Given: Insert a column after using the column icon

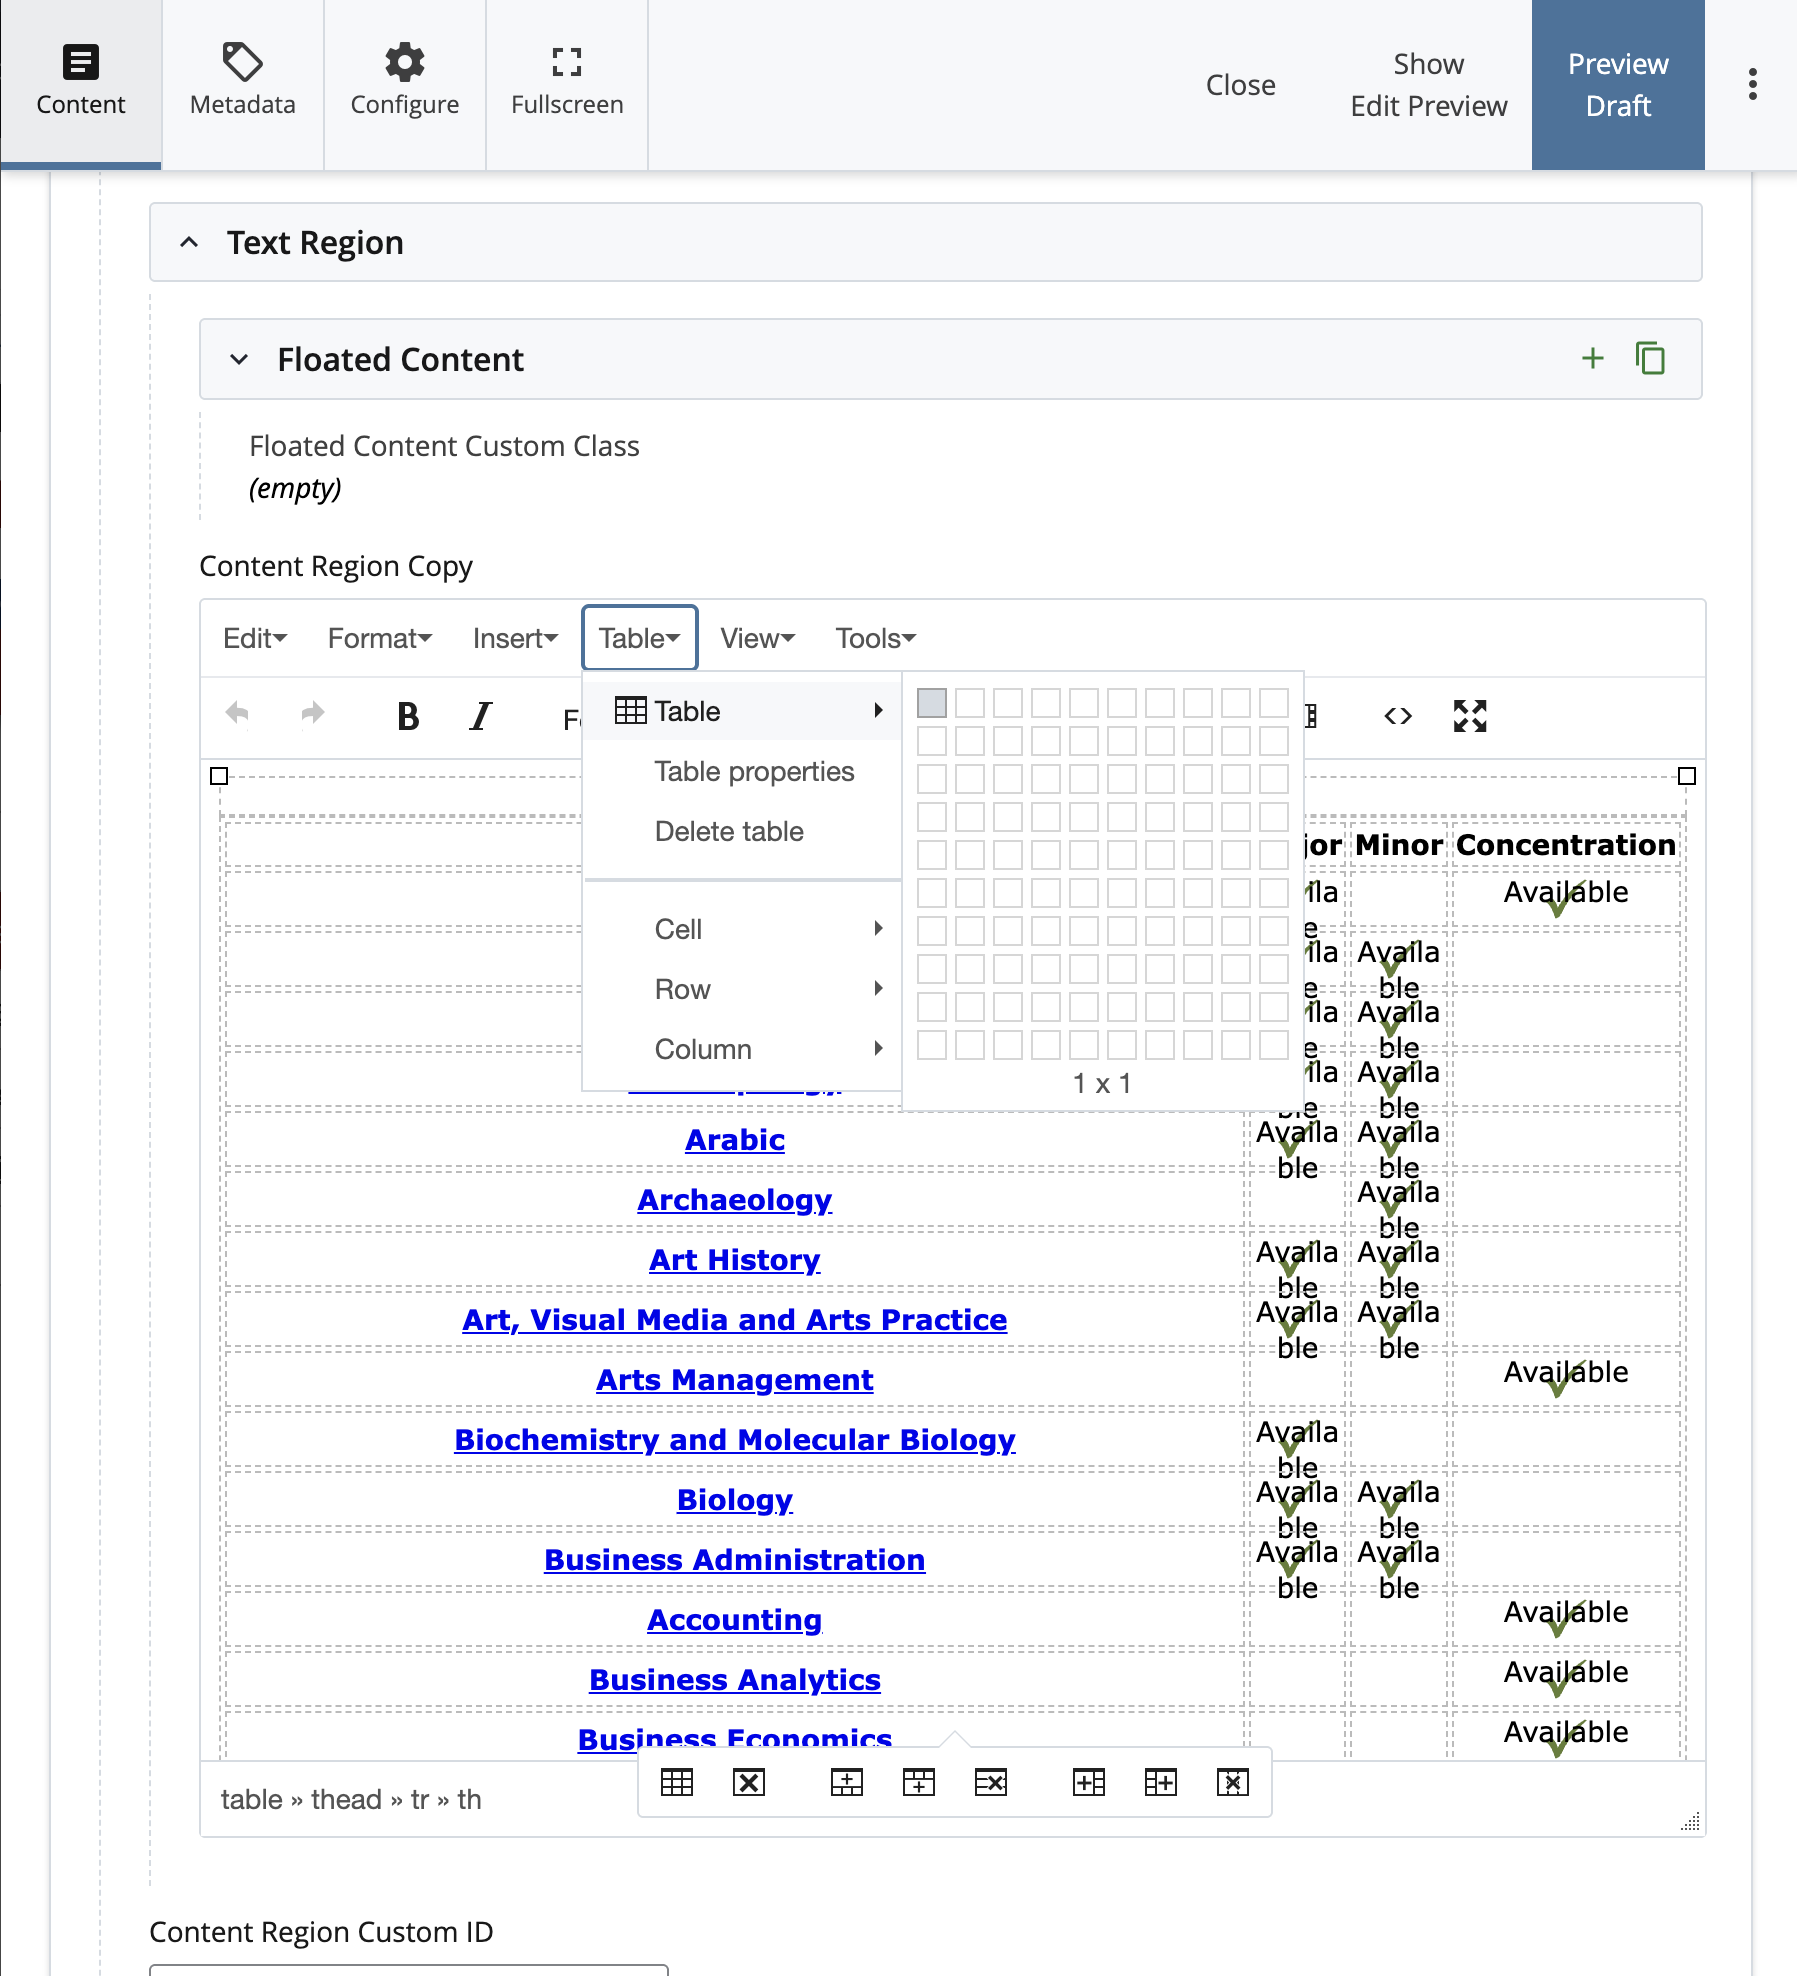Looking at the screenshot, I should [1161, 1782].
